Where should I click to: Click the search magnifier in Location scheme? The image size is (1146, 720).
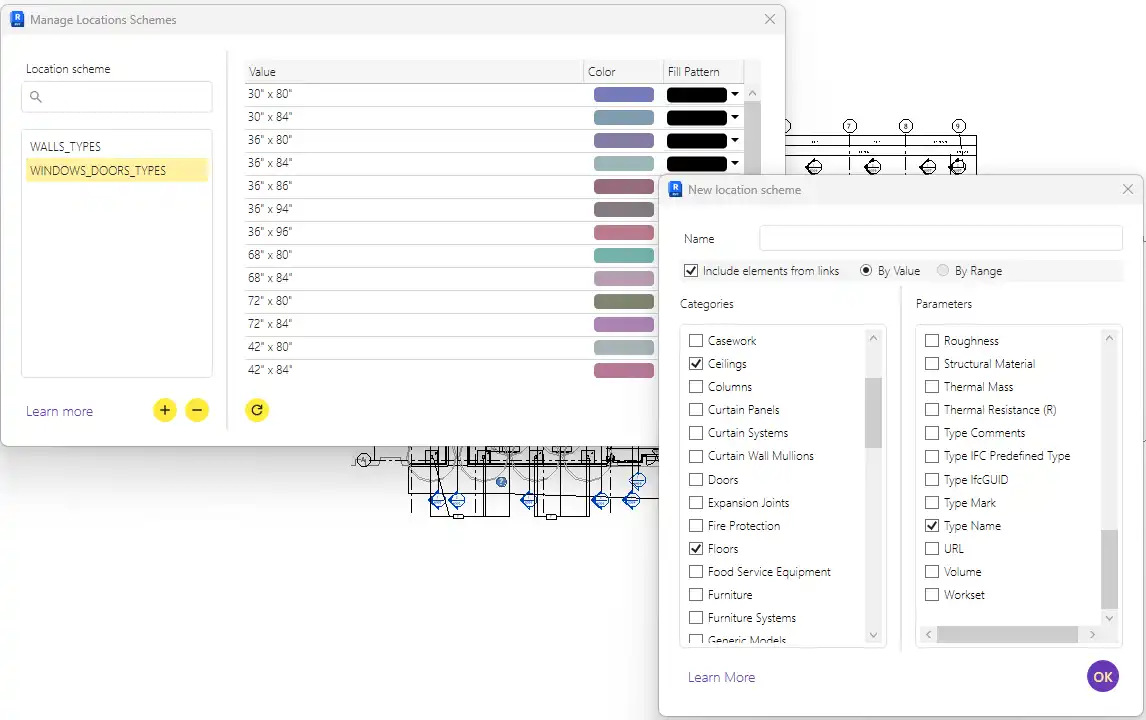[x=36, y=97]
